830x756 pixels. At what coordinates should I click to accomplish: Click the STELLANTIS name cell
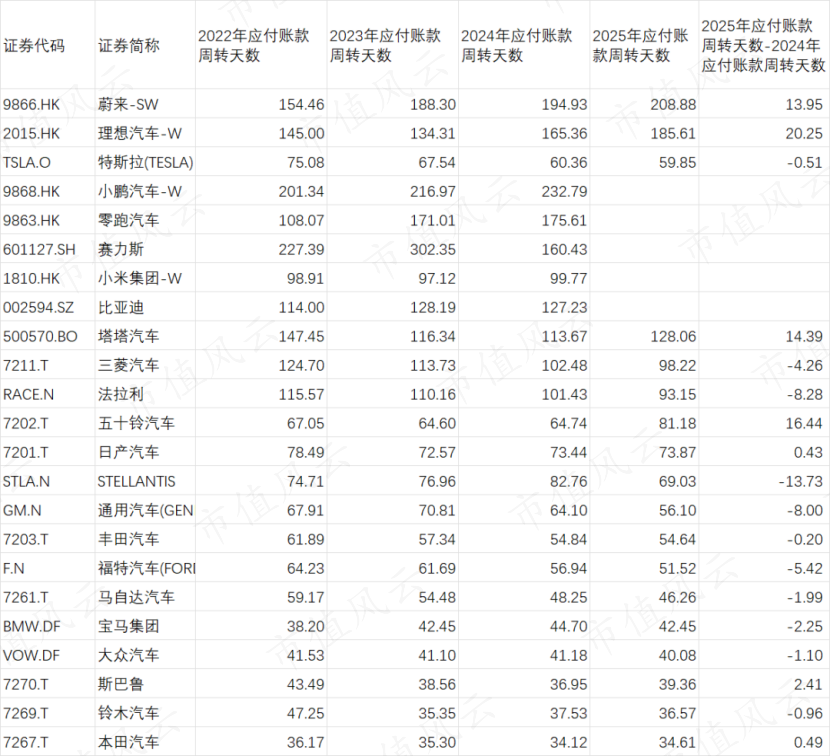[x=137, y=482]
